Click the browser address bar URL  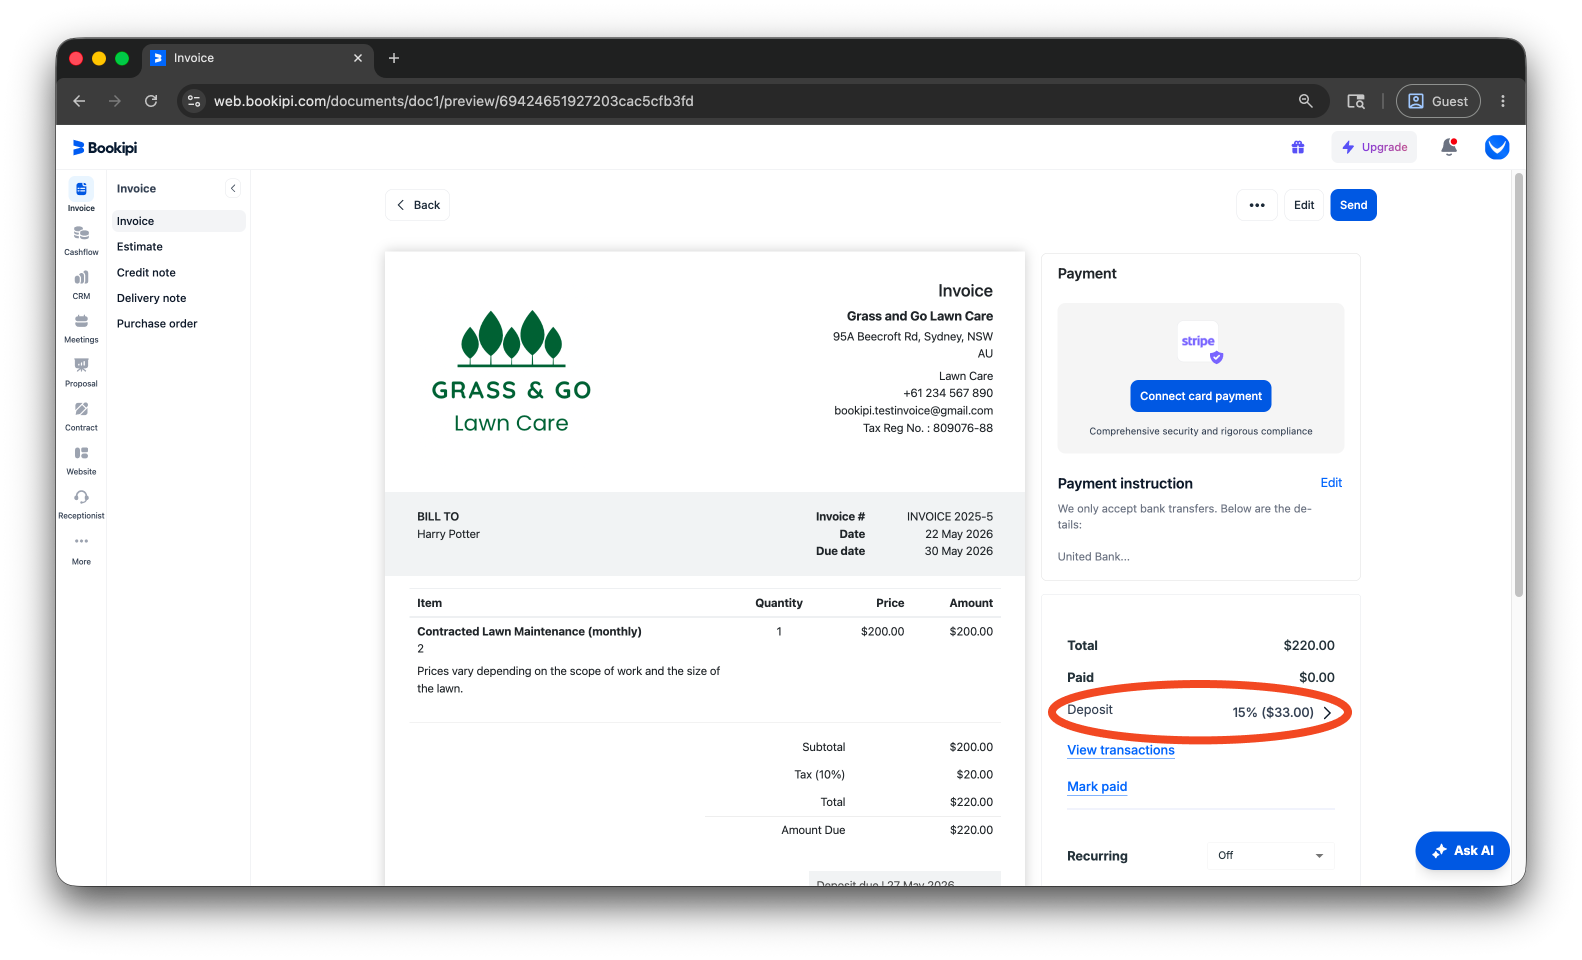[x=453, y=101]
